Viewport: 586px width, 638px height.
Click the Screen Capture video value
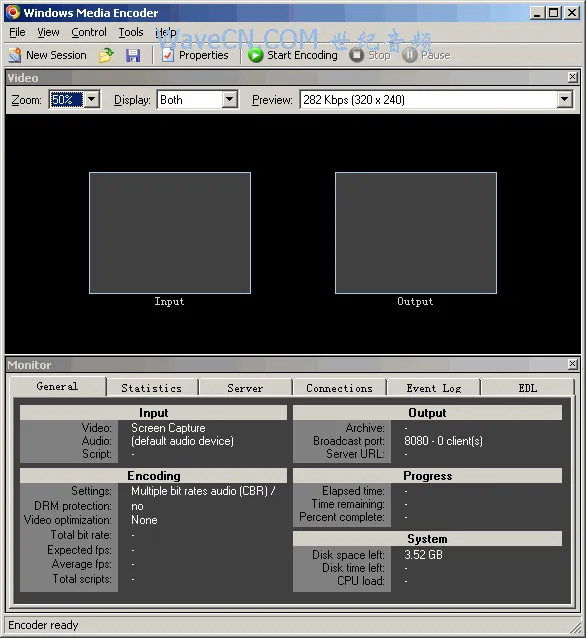168,428
